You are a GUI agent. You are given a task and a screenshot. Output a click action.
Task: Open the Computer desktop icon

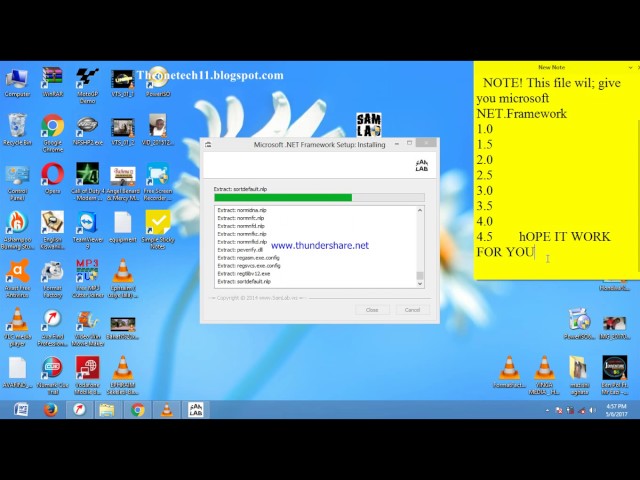(x=17, y=83)
